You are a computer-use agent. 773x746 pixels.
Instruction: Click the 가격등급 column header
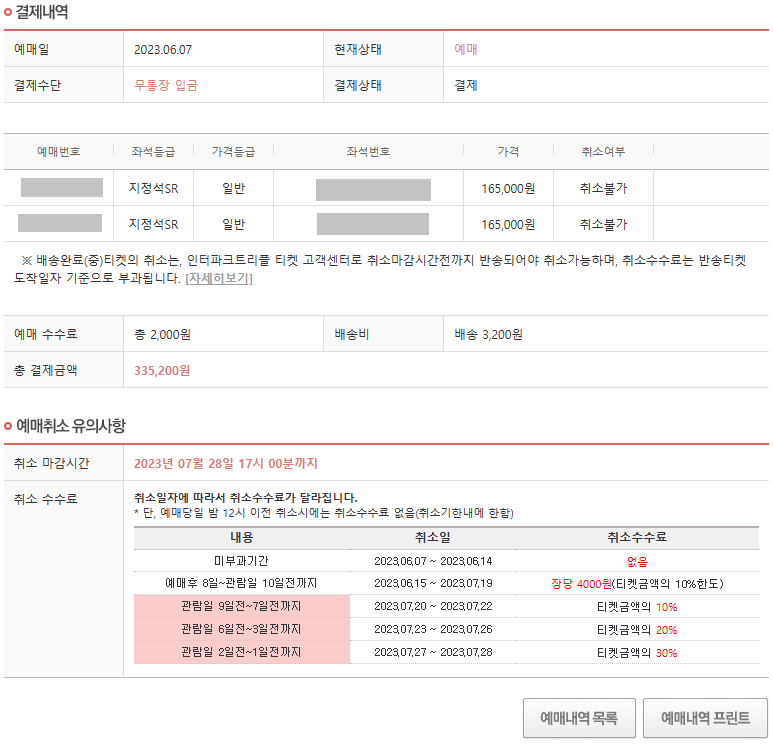[x=233, y=152]
